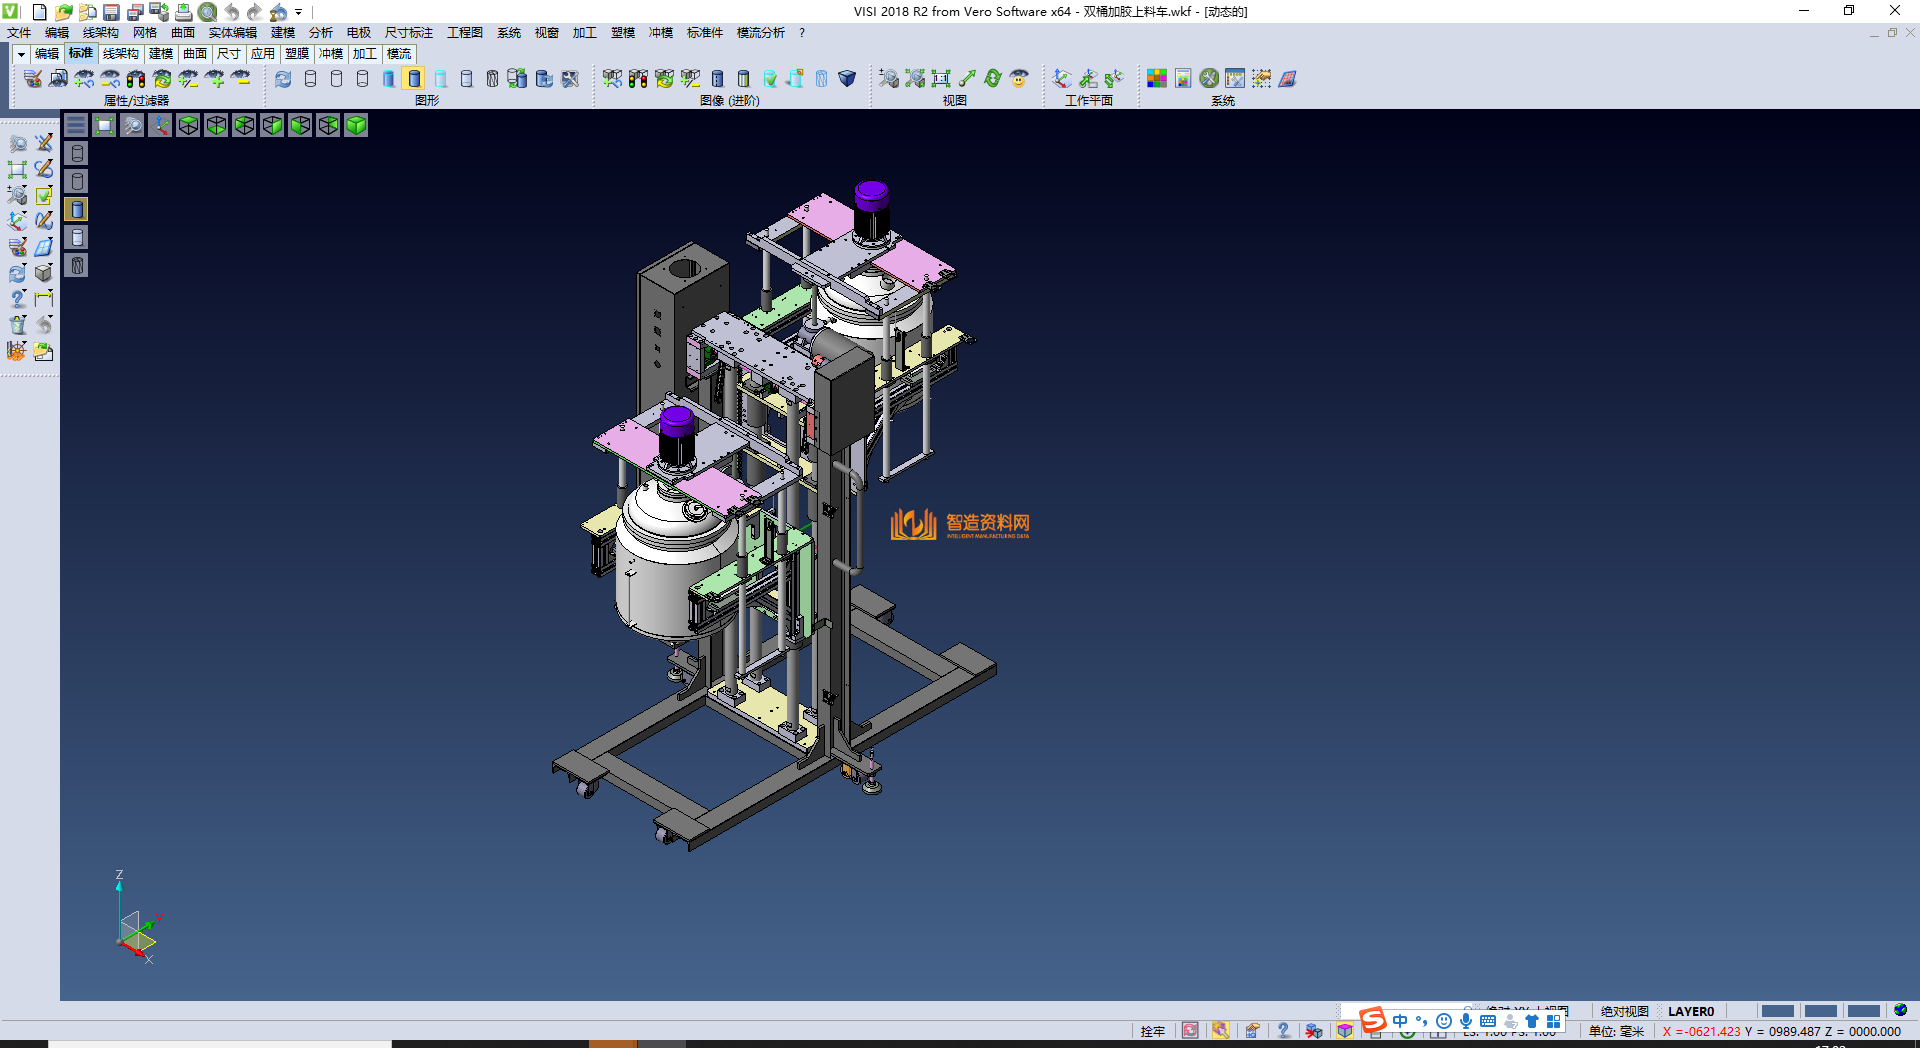The height and width of the screenshot is (1048, 1920).
Task: Toggle the active shaded mode in side strip
Action: tap(77, 209)
